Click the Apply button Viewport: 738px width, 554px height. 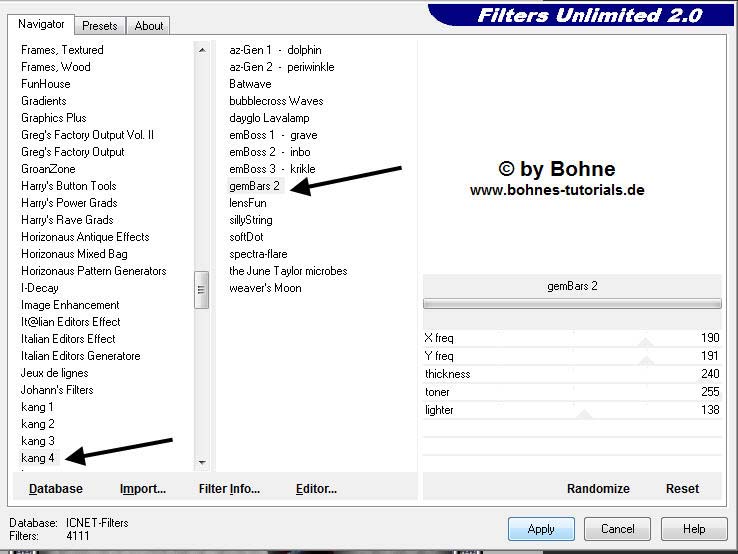coord(541,529)
